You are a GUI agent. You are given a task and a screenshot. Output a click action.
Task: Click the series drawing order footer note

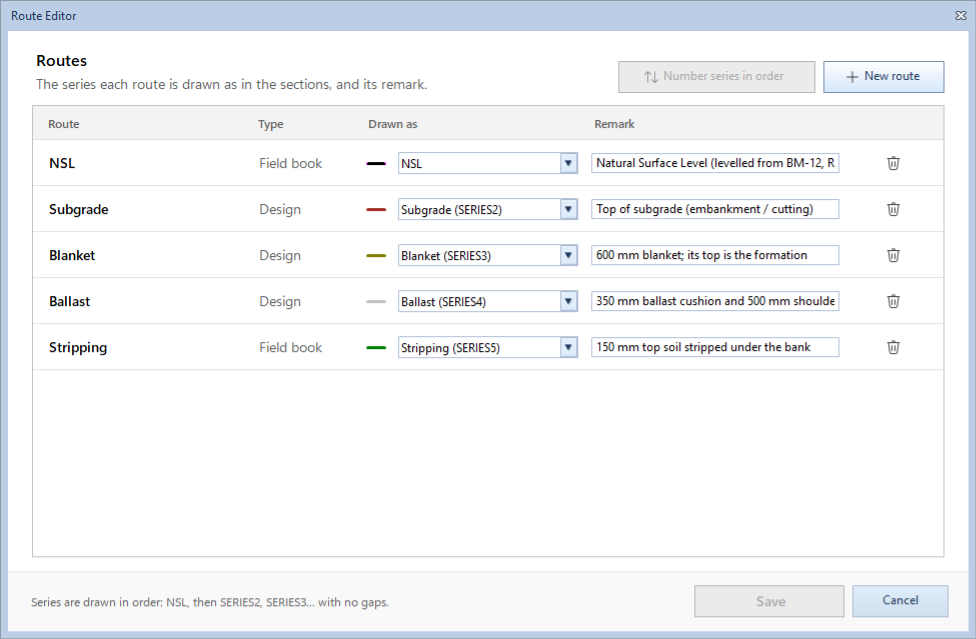pos(210,602)
